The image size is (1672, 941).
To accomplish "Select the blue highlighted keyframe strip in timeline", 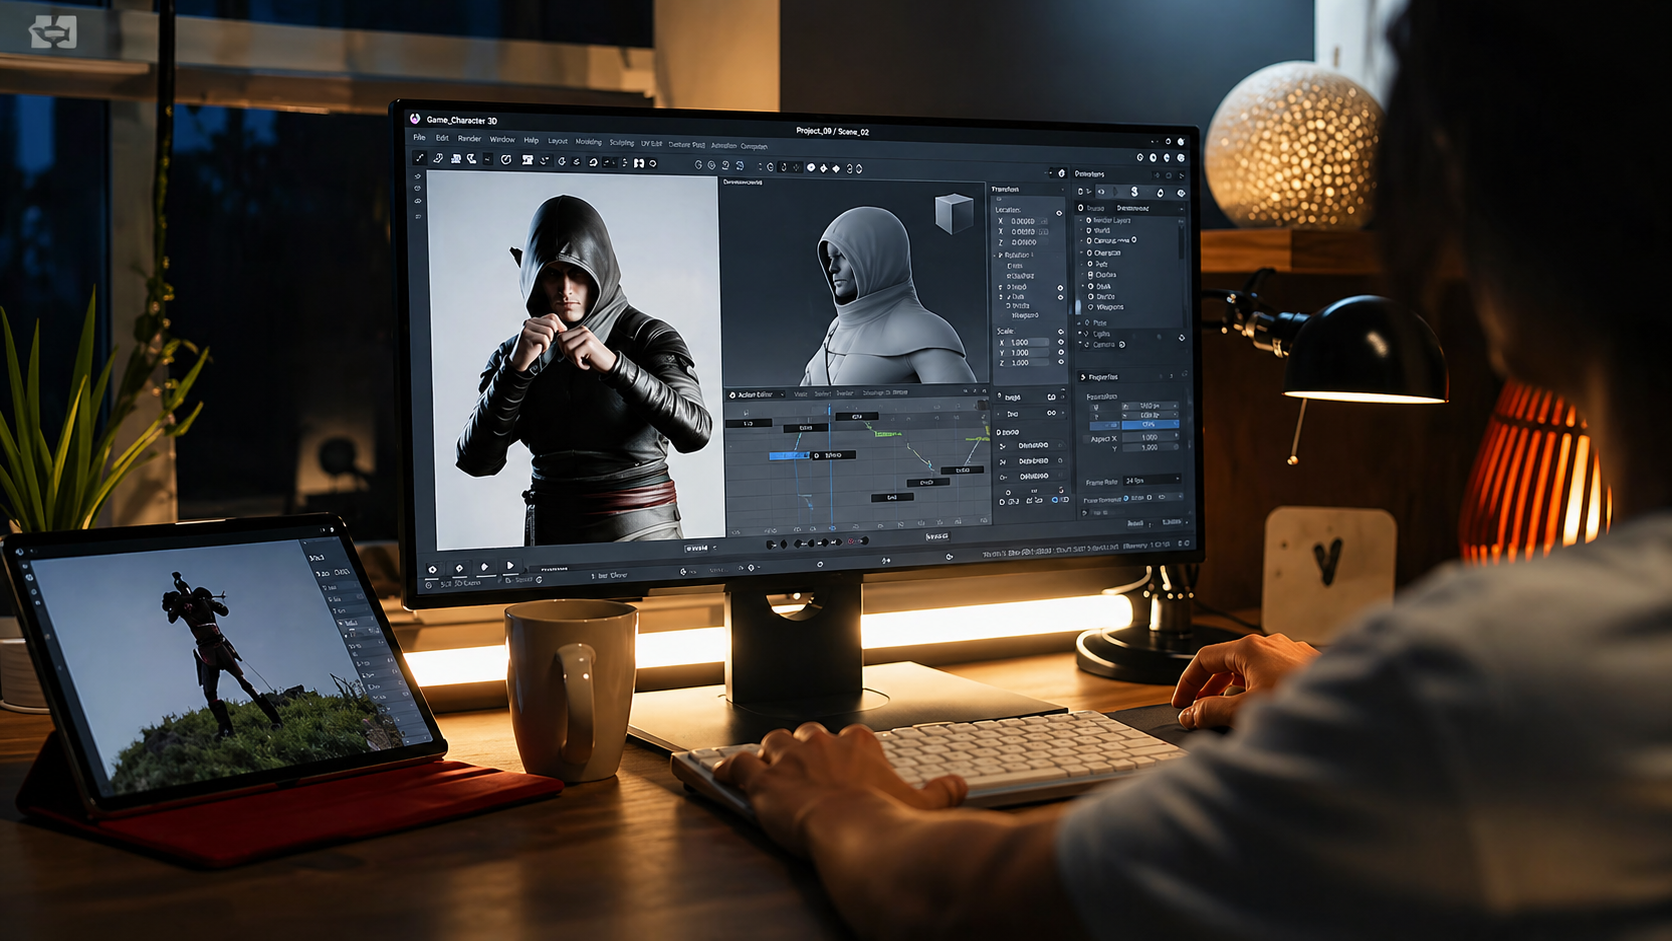I will (790, 456).
